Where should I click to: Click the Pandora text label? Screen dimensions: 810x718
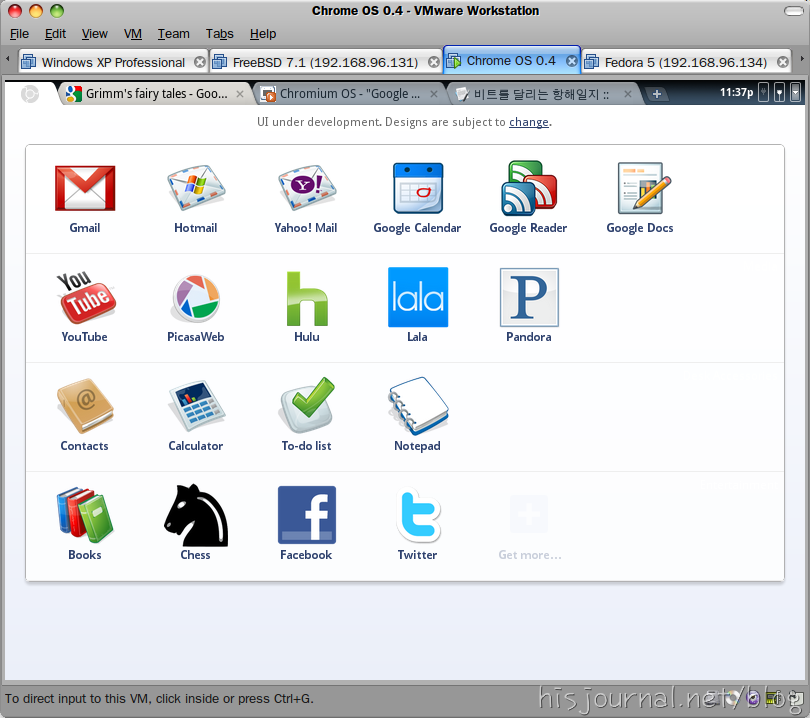(x=528, y=337)
